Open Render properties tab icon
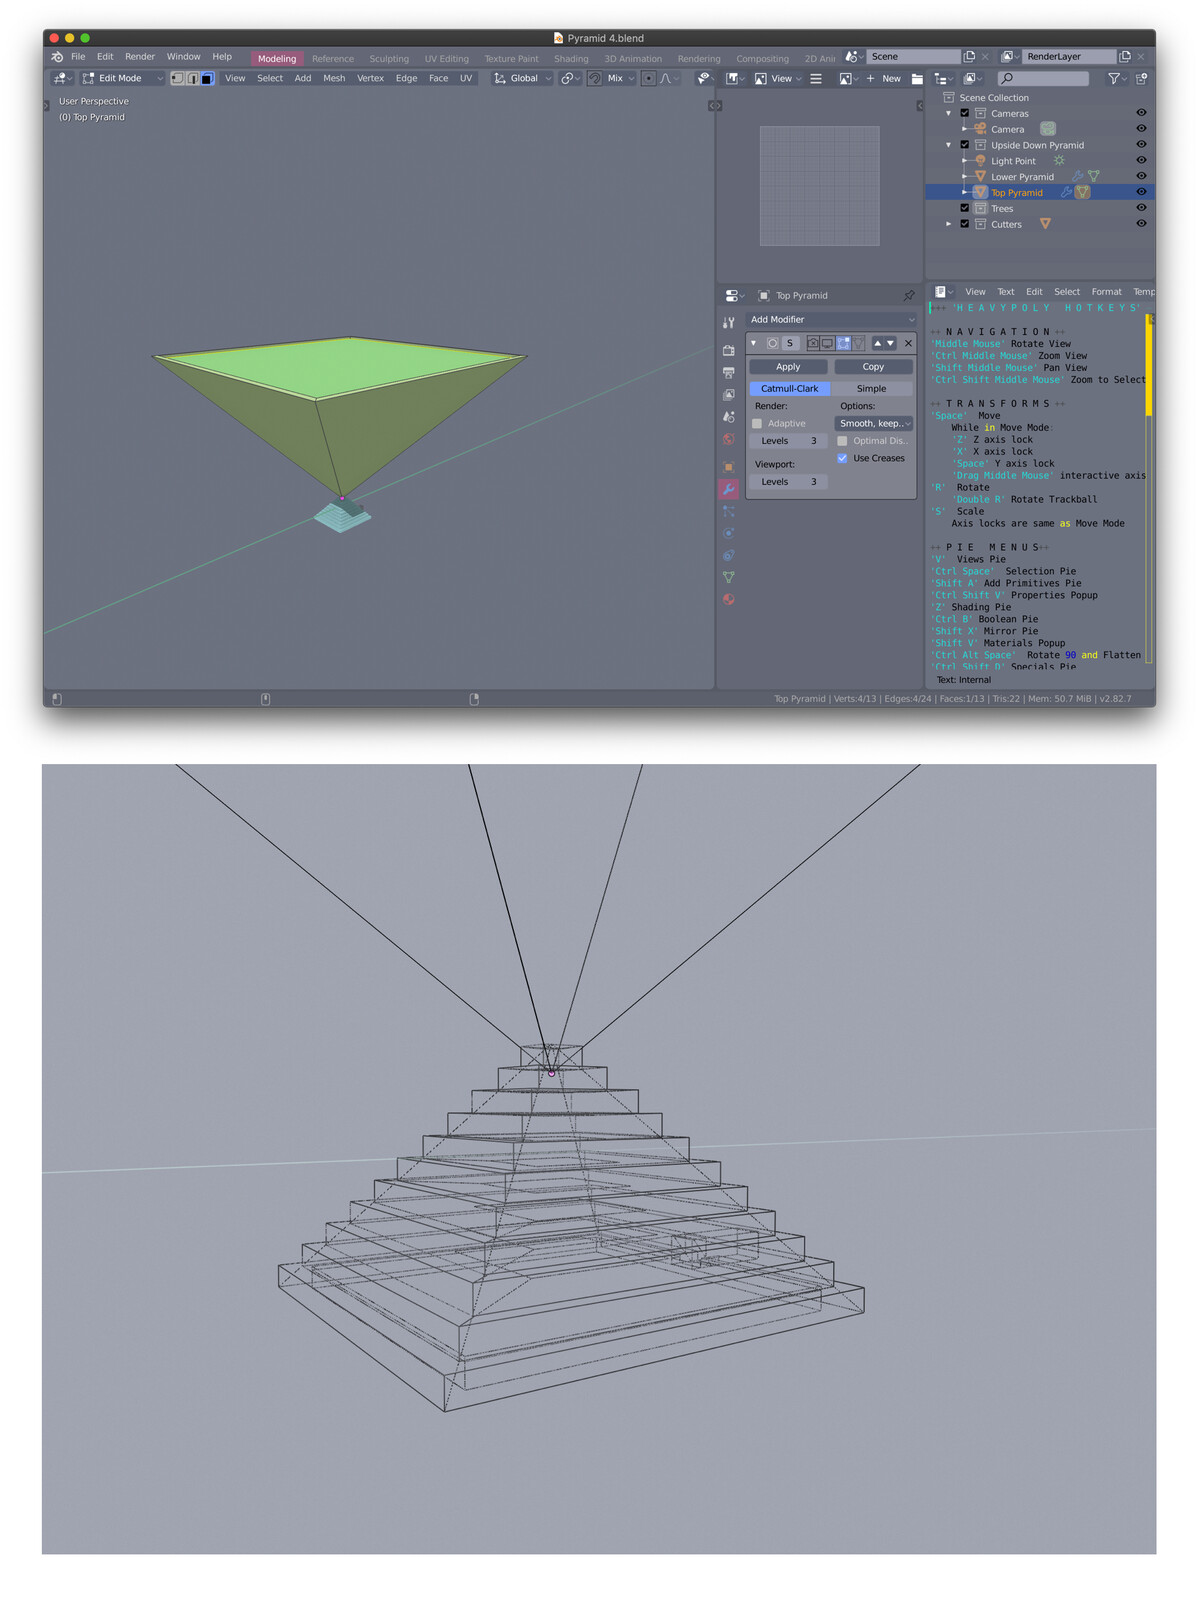This screenshot has width=1199, height=1600. 728,350
